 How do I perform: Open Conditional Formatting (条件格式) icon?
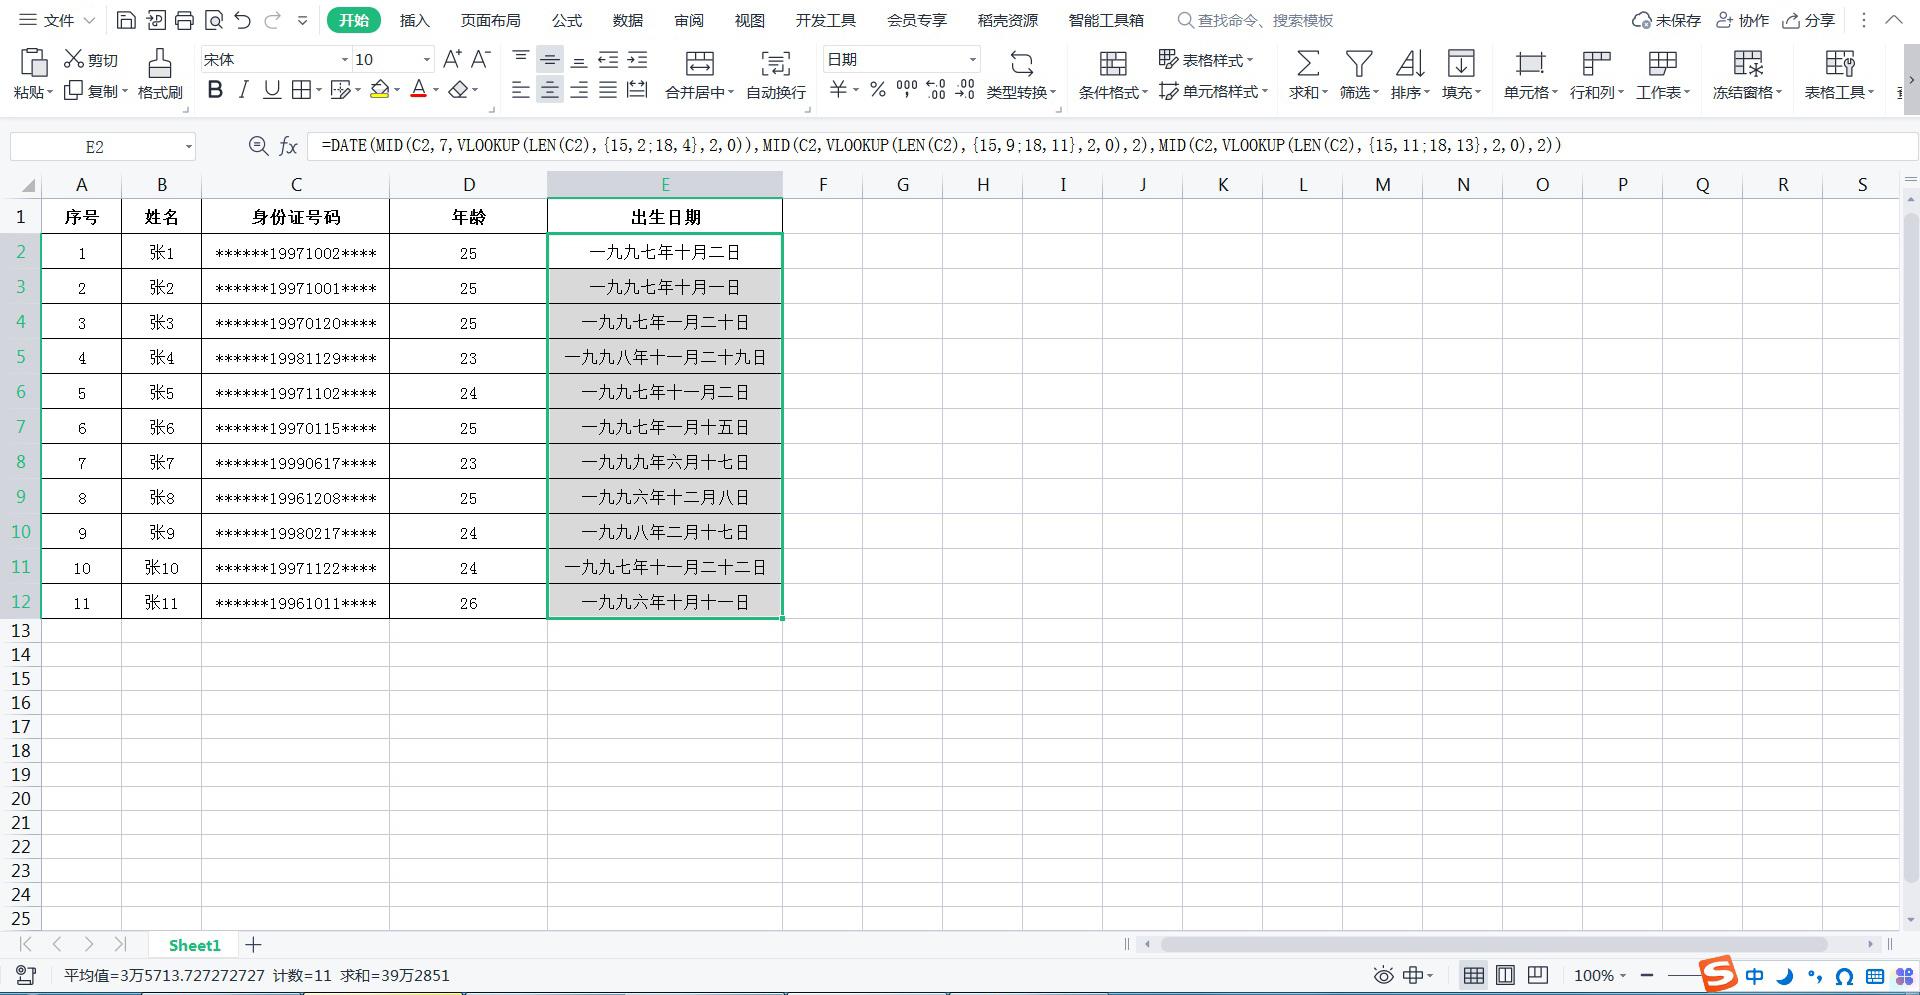(x=1112, y=64)
